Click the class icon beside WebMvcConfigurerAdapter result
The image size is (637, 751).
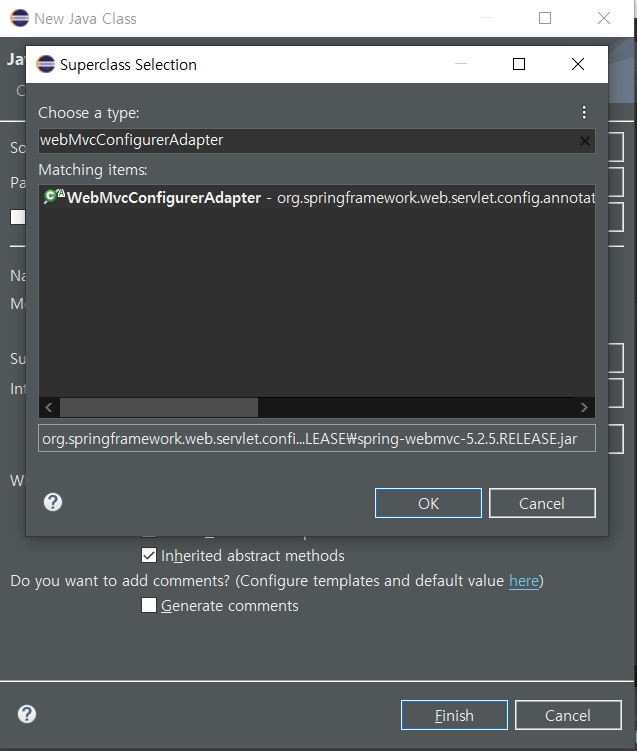[54, 196]
